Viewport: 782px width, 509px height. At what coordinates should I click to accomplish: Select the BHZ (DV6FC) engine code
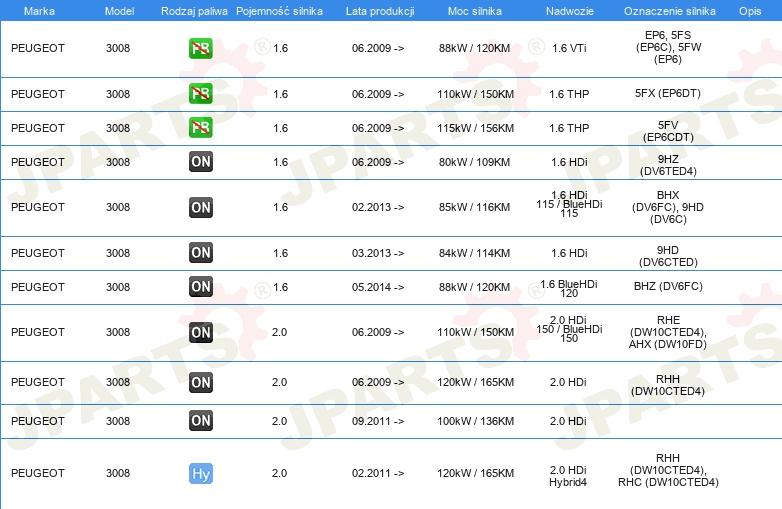pos(668,286)
